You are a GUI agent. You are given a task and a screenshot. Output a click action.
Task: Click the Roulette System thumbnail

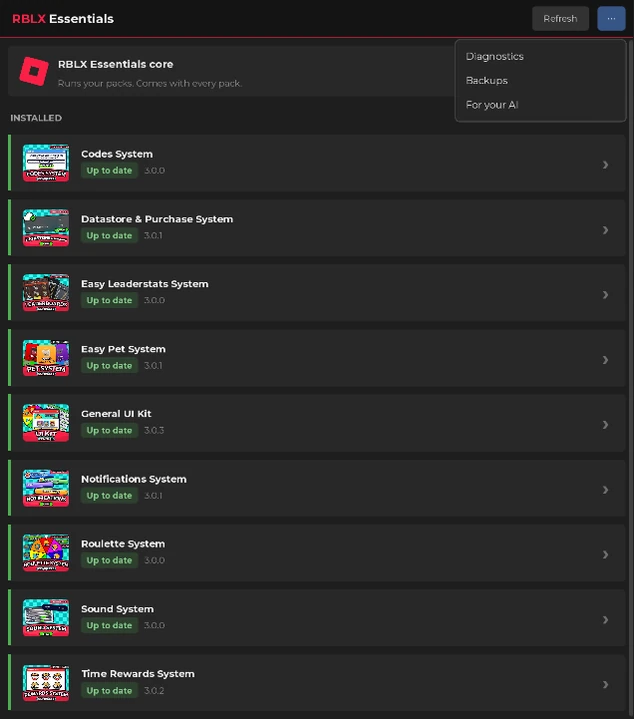click(46, 553)
